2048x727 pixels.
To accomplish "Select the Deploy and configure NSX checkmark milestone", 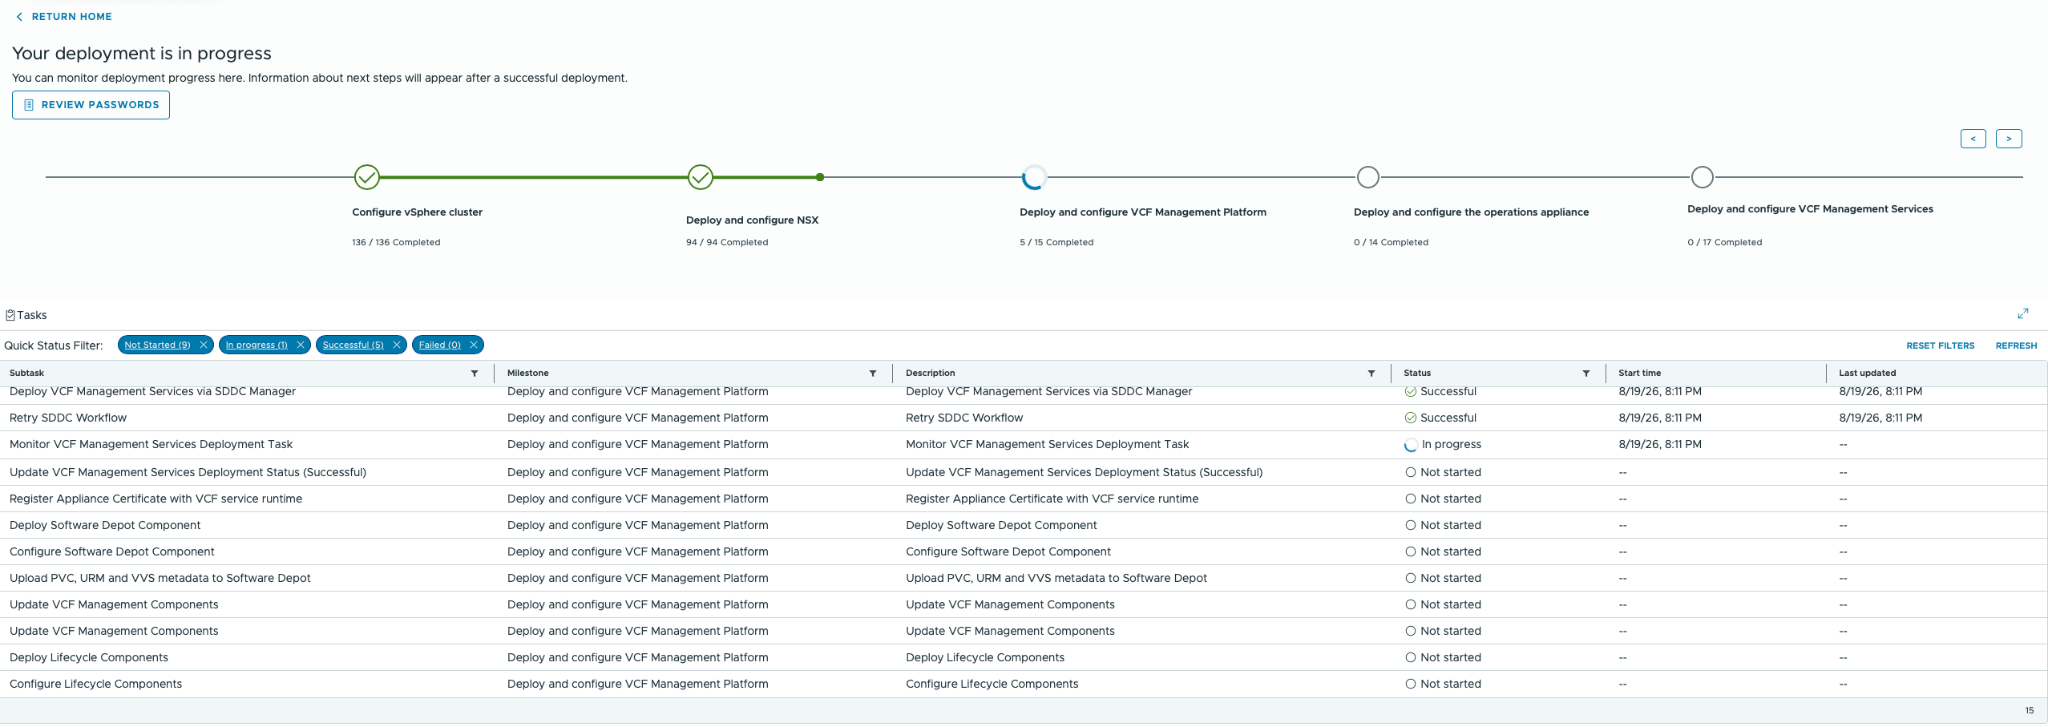I will tap(701, 177).
